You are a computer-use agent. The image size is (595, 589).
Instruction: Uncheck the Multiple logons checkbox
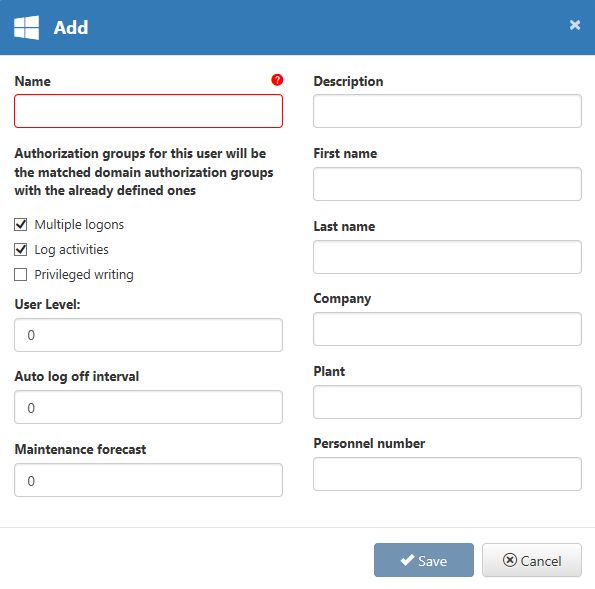pyautogui.click(x=20, y=224)
